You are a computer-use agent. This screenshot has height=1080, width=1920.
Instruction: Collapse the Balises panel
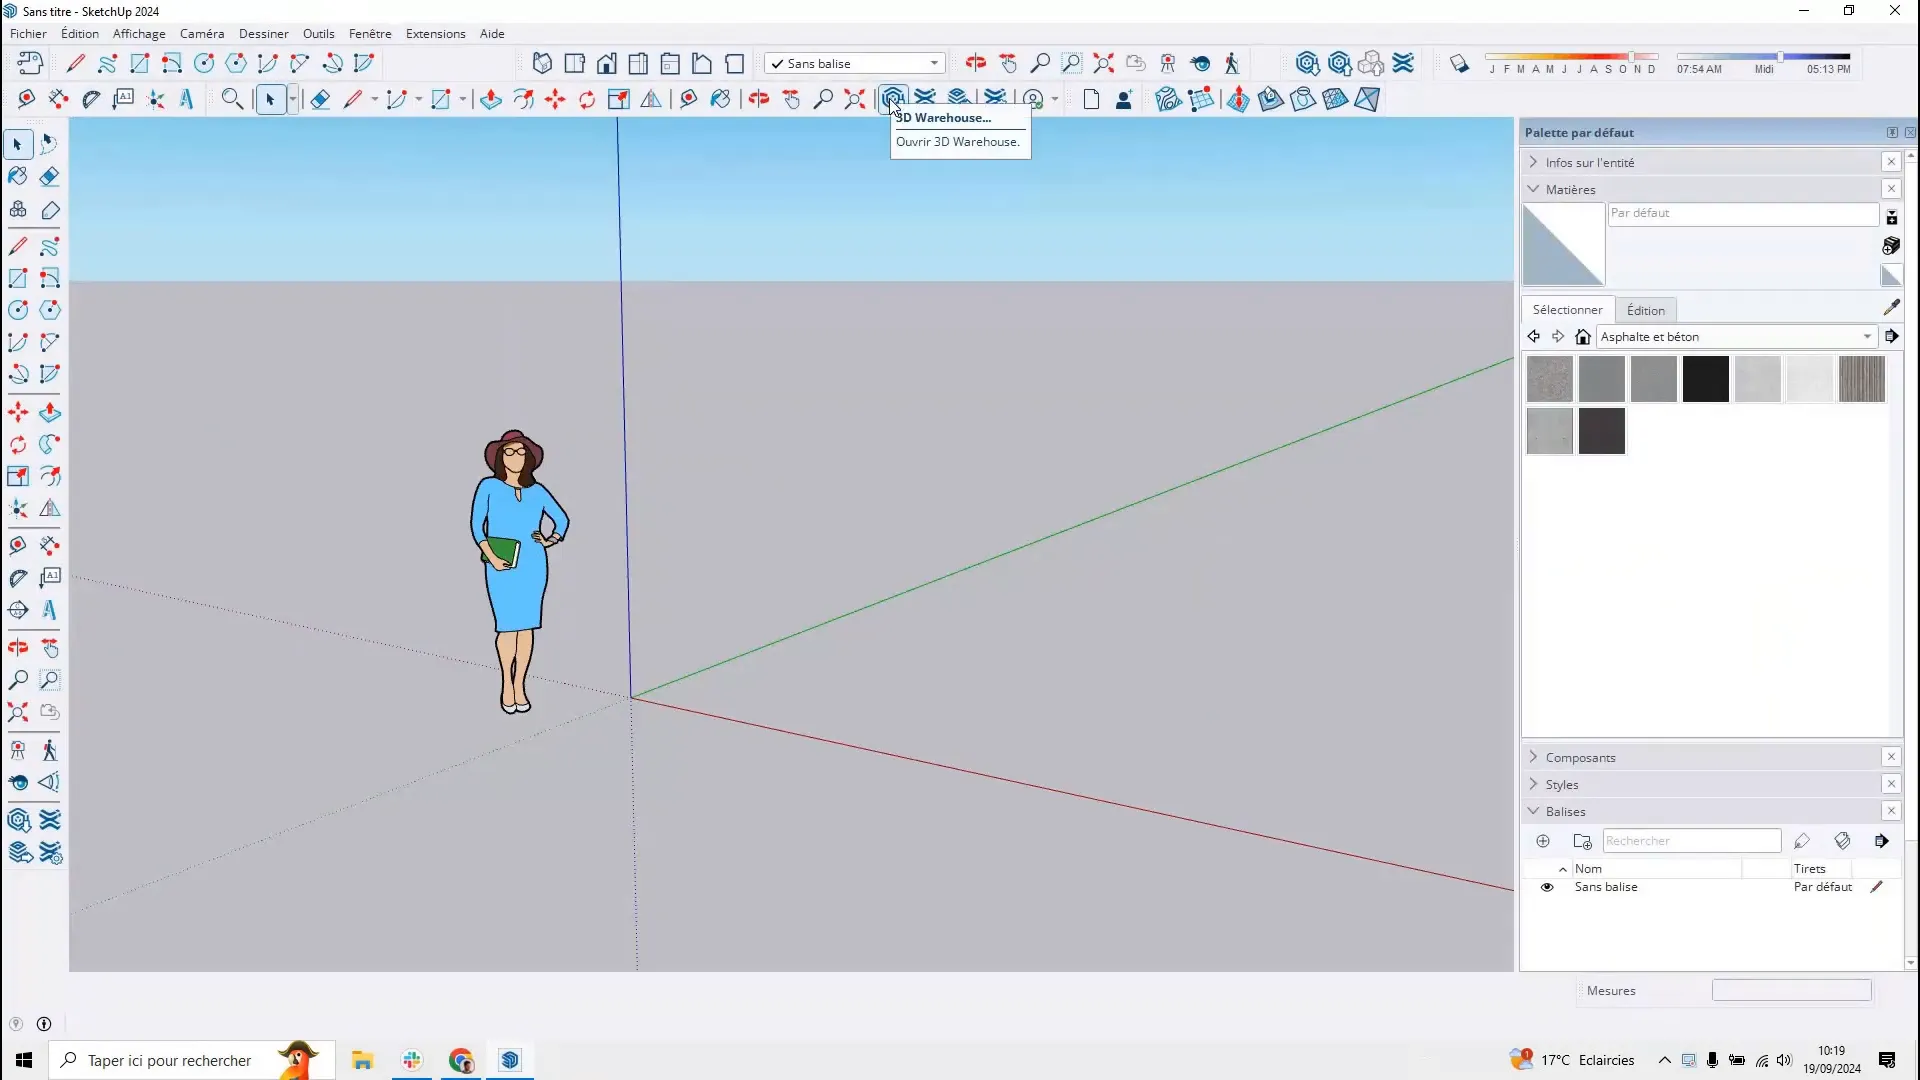(x=1533, y=811)
